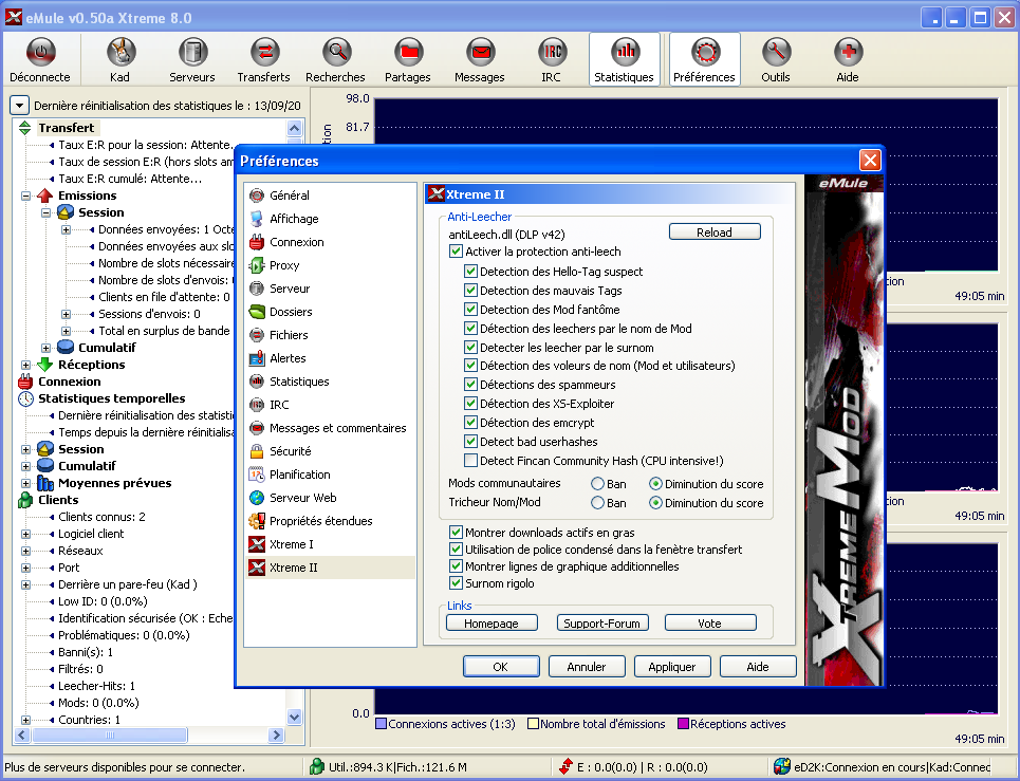Viewport: 1020px width, 781px height.
Task: Click the Statistiques icon in preferences list
Action: point(257,381)
